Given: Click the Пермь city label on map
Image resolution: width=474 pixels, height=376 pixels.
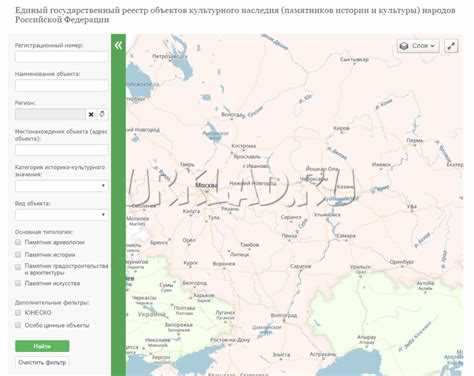Looking at the screenshot, I should point(415,140).
